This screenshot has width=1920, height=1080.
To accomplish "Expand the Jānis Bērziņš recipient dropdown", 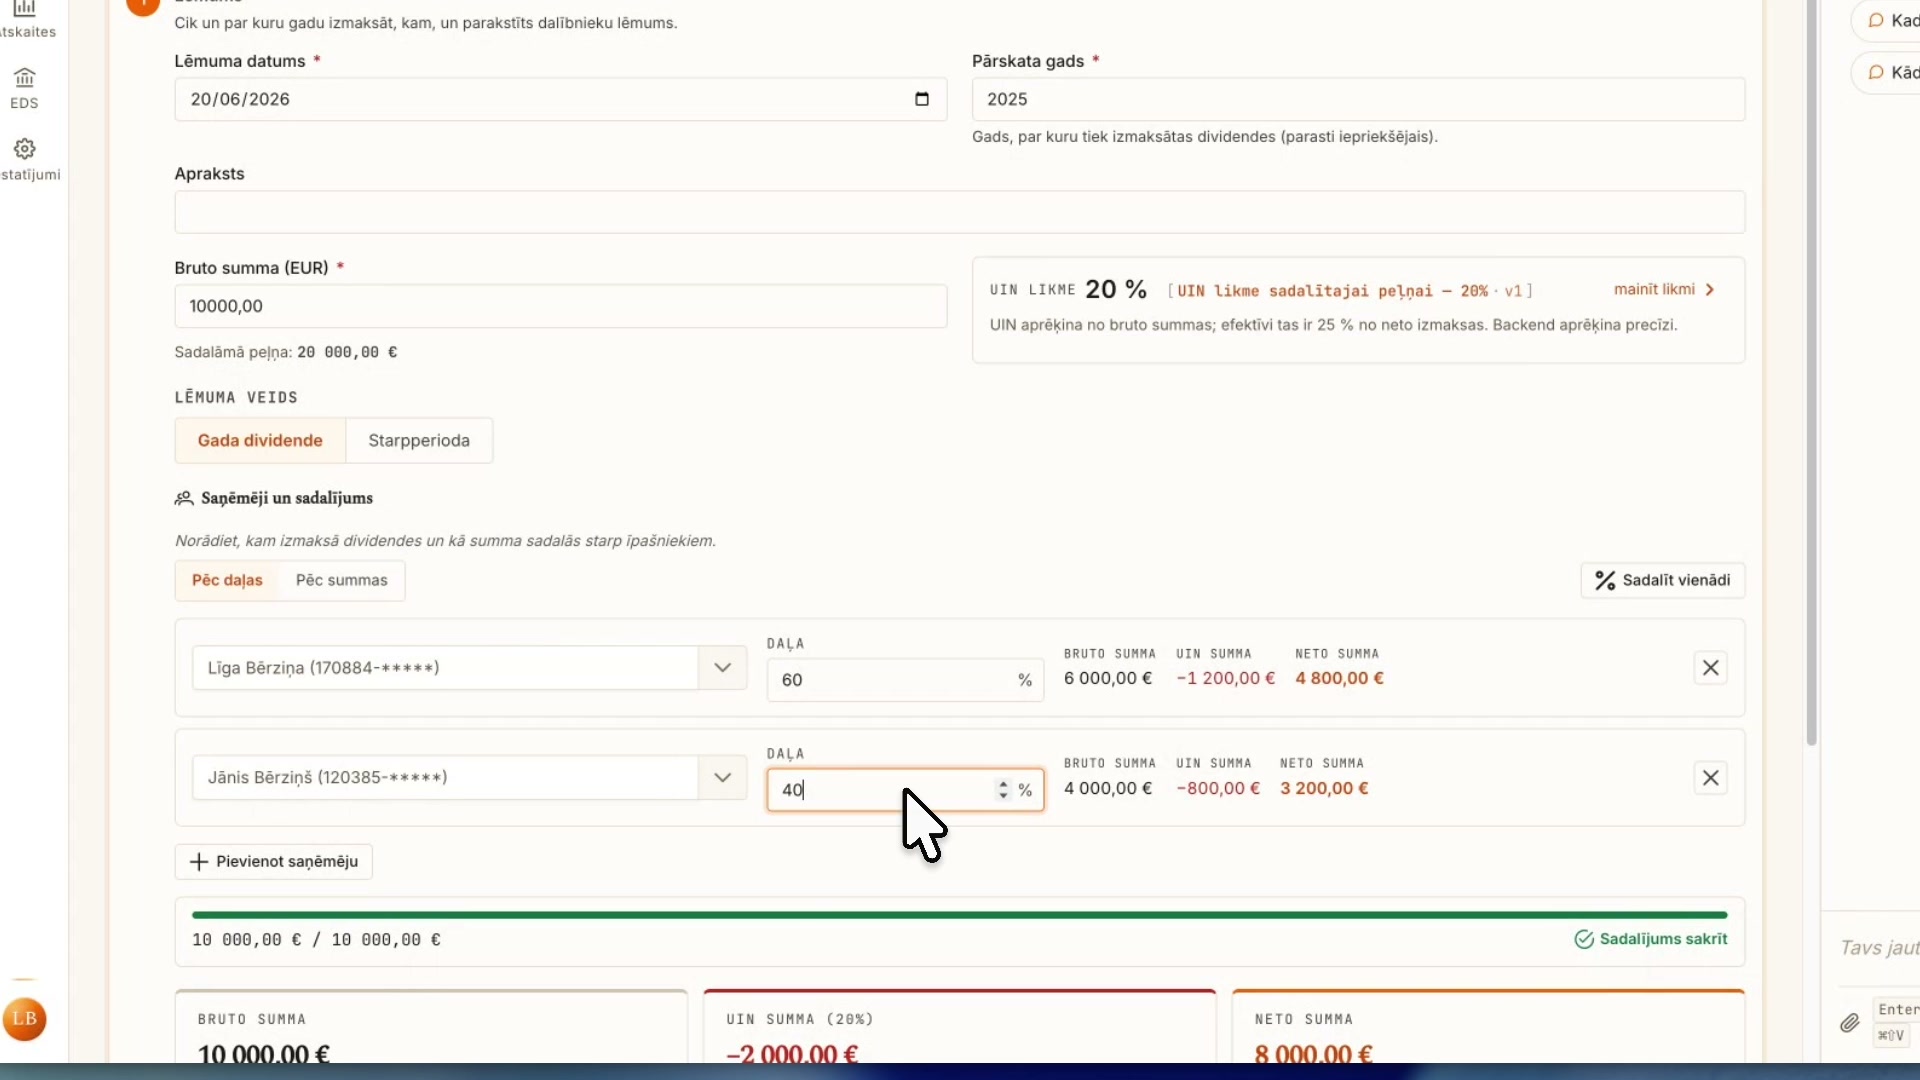I will pyautogui.click(x=722, y=778).
